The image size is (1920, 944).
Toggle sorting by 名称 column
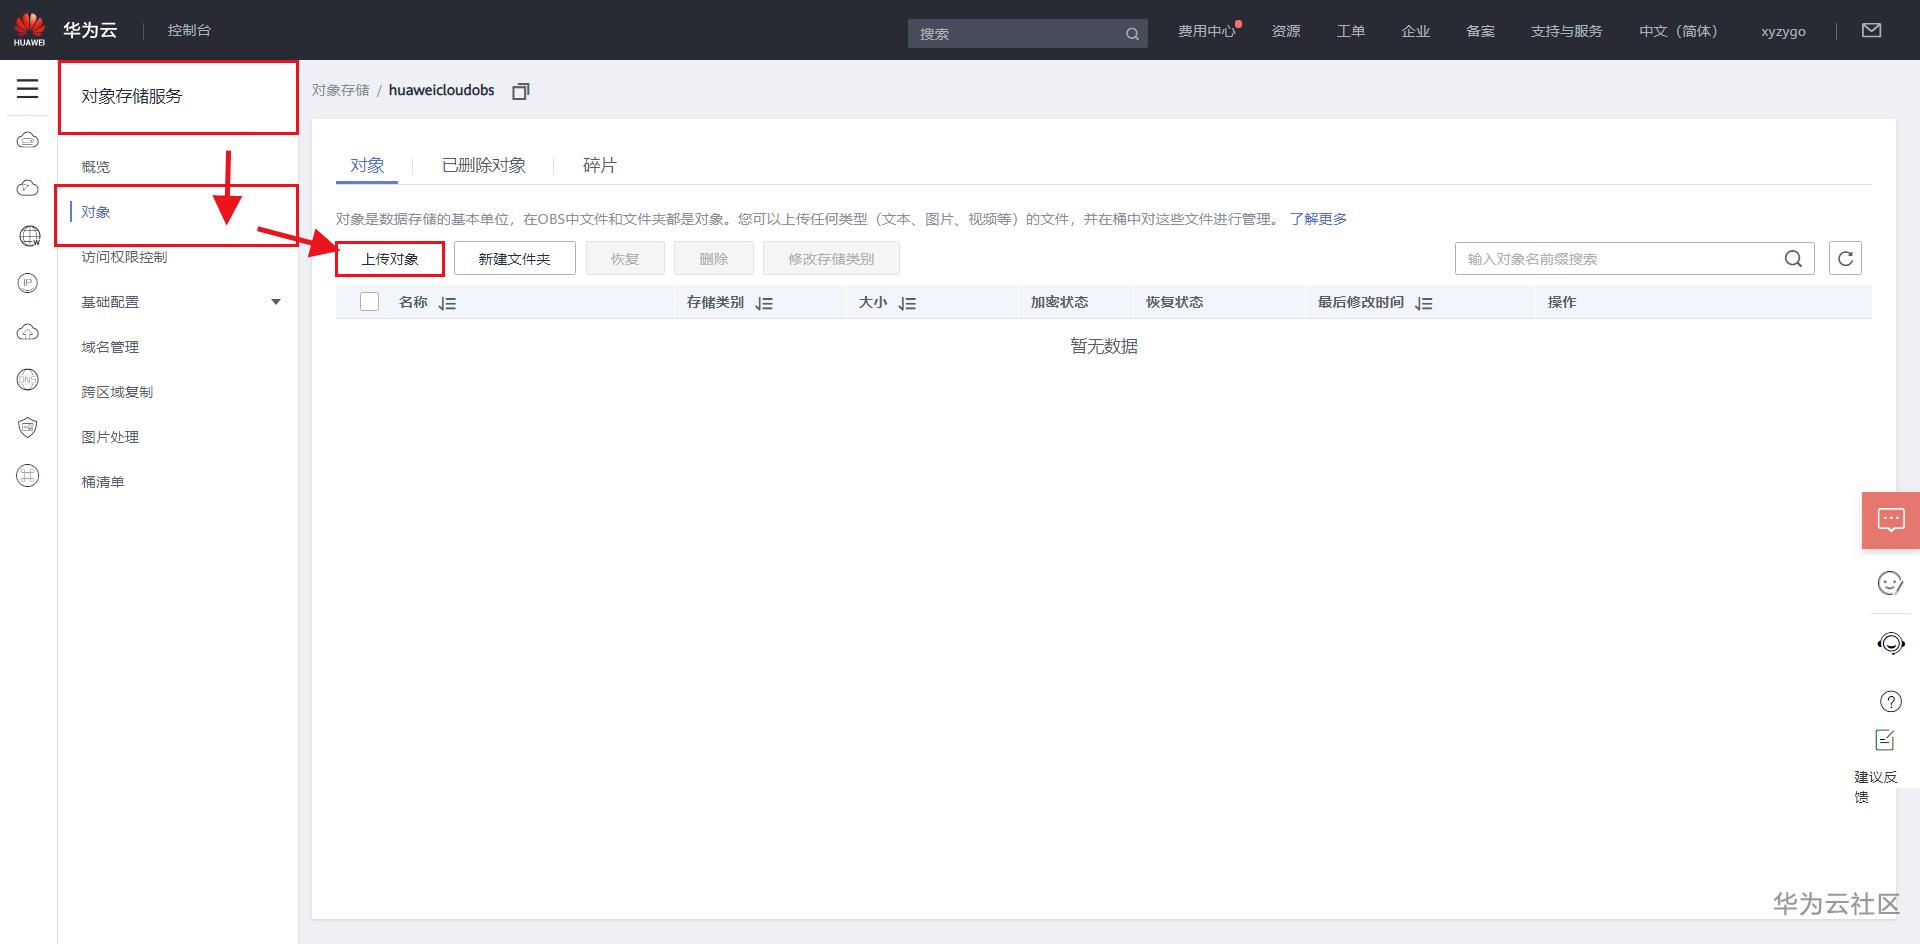(x=447, y=302)
